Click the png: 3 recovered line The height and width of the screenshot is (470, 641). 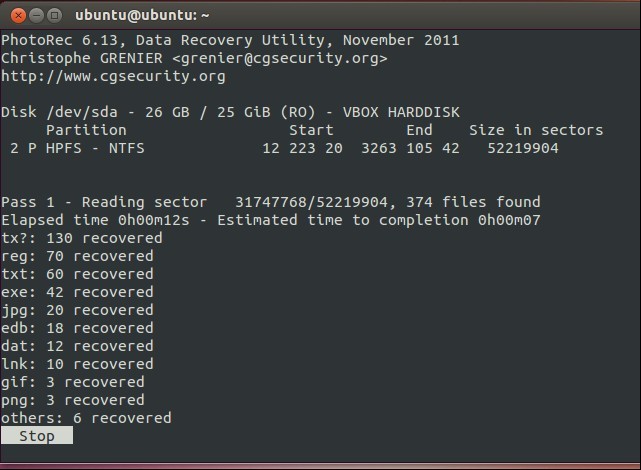click(73, 400)
